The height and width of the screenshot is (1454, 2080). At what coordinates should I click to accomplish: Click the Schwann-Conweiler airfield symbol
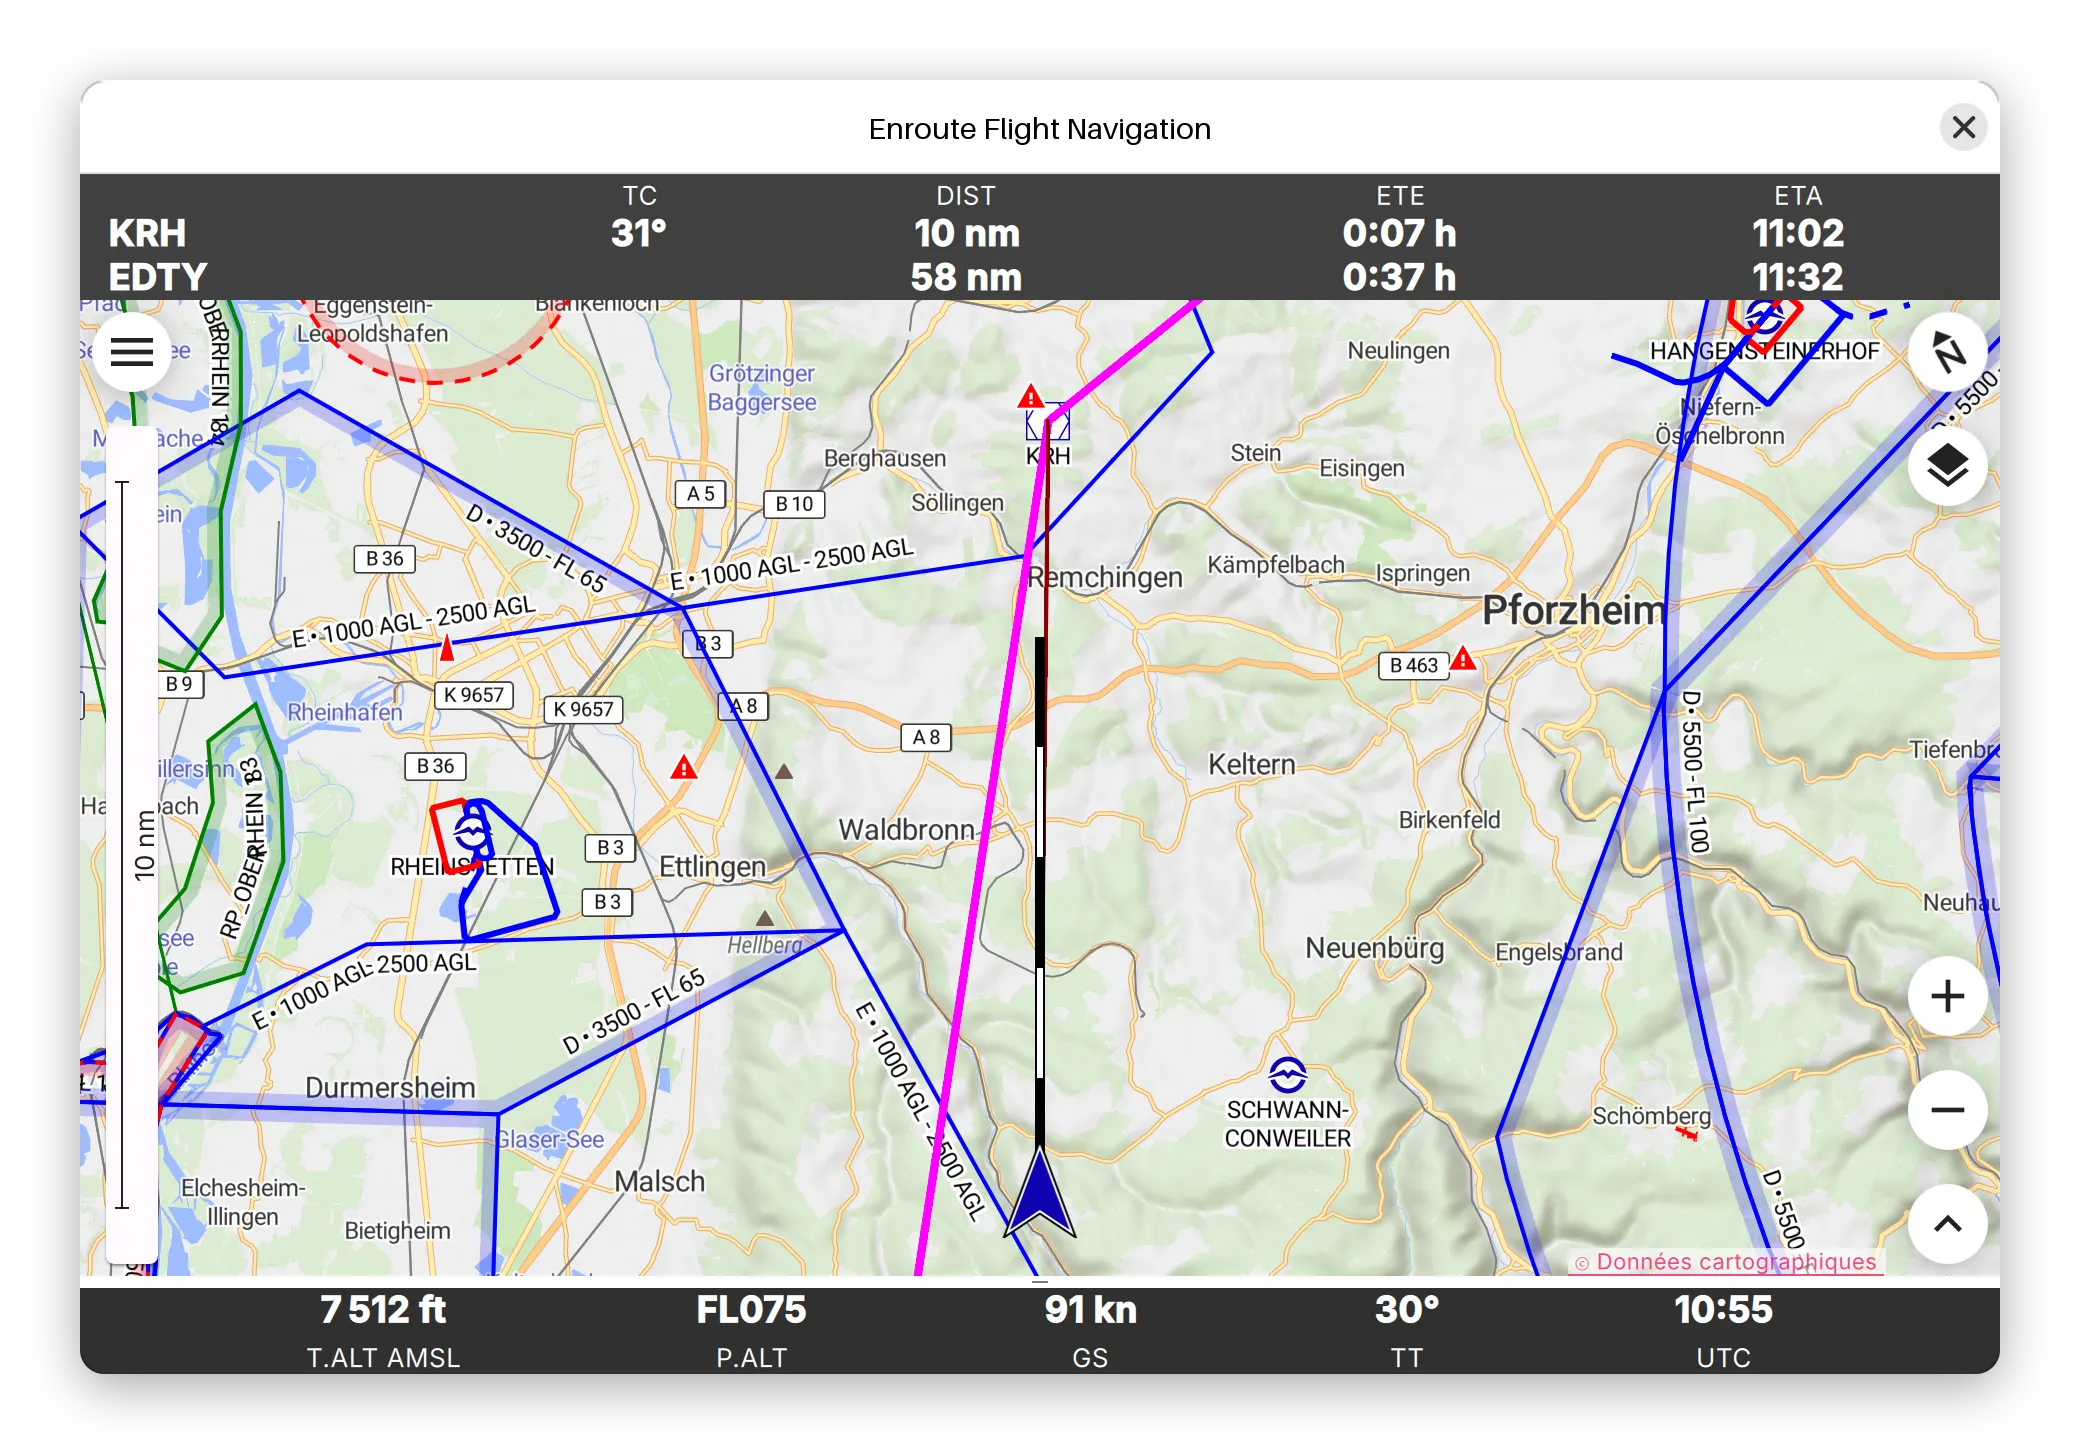[x=1287, y=1075]
